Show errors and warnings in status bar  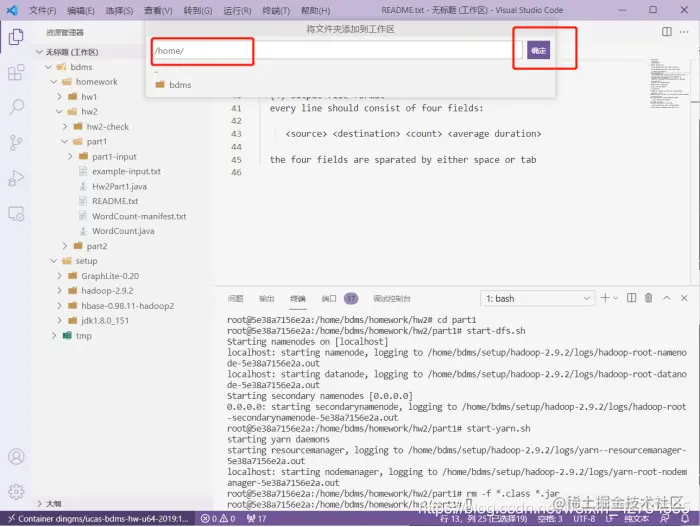pos(218,519)
